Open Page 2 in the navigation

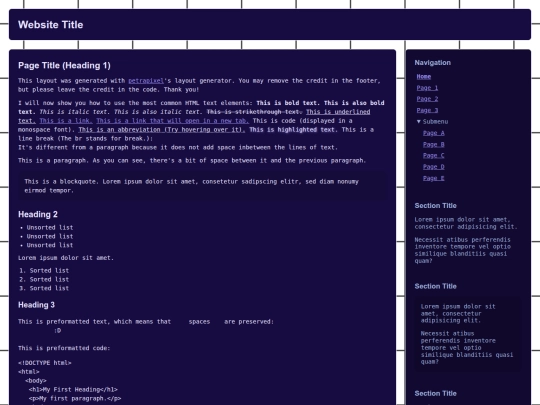(x=427, y=99)
